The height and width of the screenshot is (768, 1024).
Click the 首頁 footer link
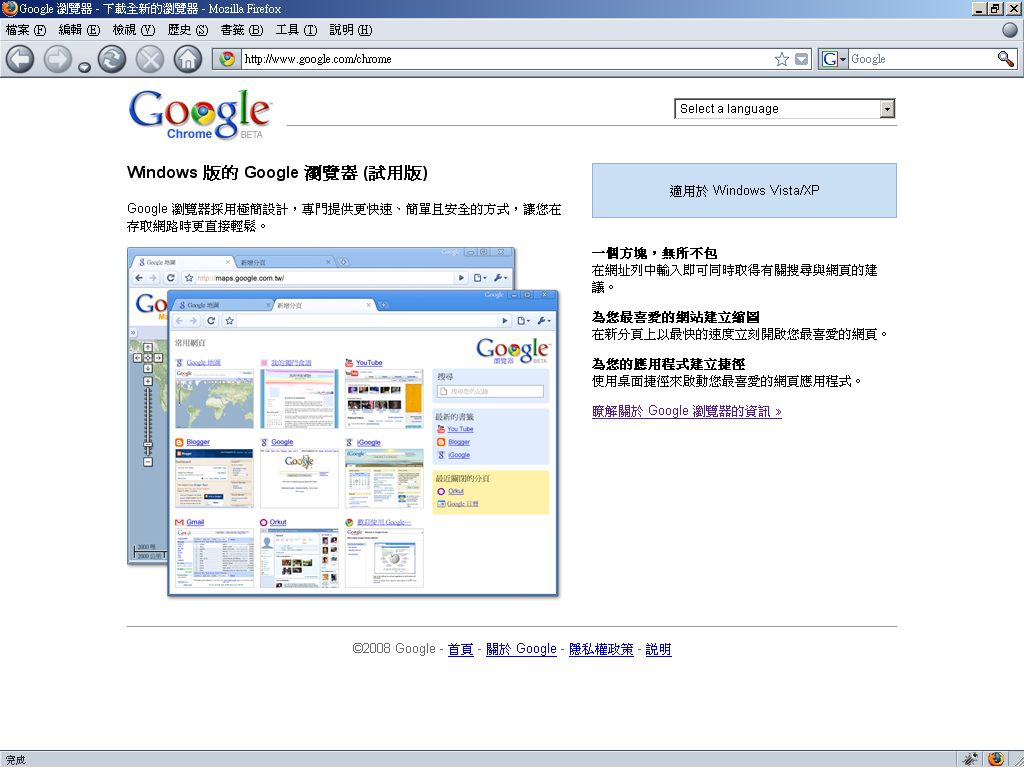coord(460,649)
